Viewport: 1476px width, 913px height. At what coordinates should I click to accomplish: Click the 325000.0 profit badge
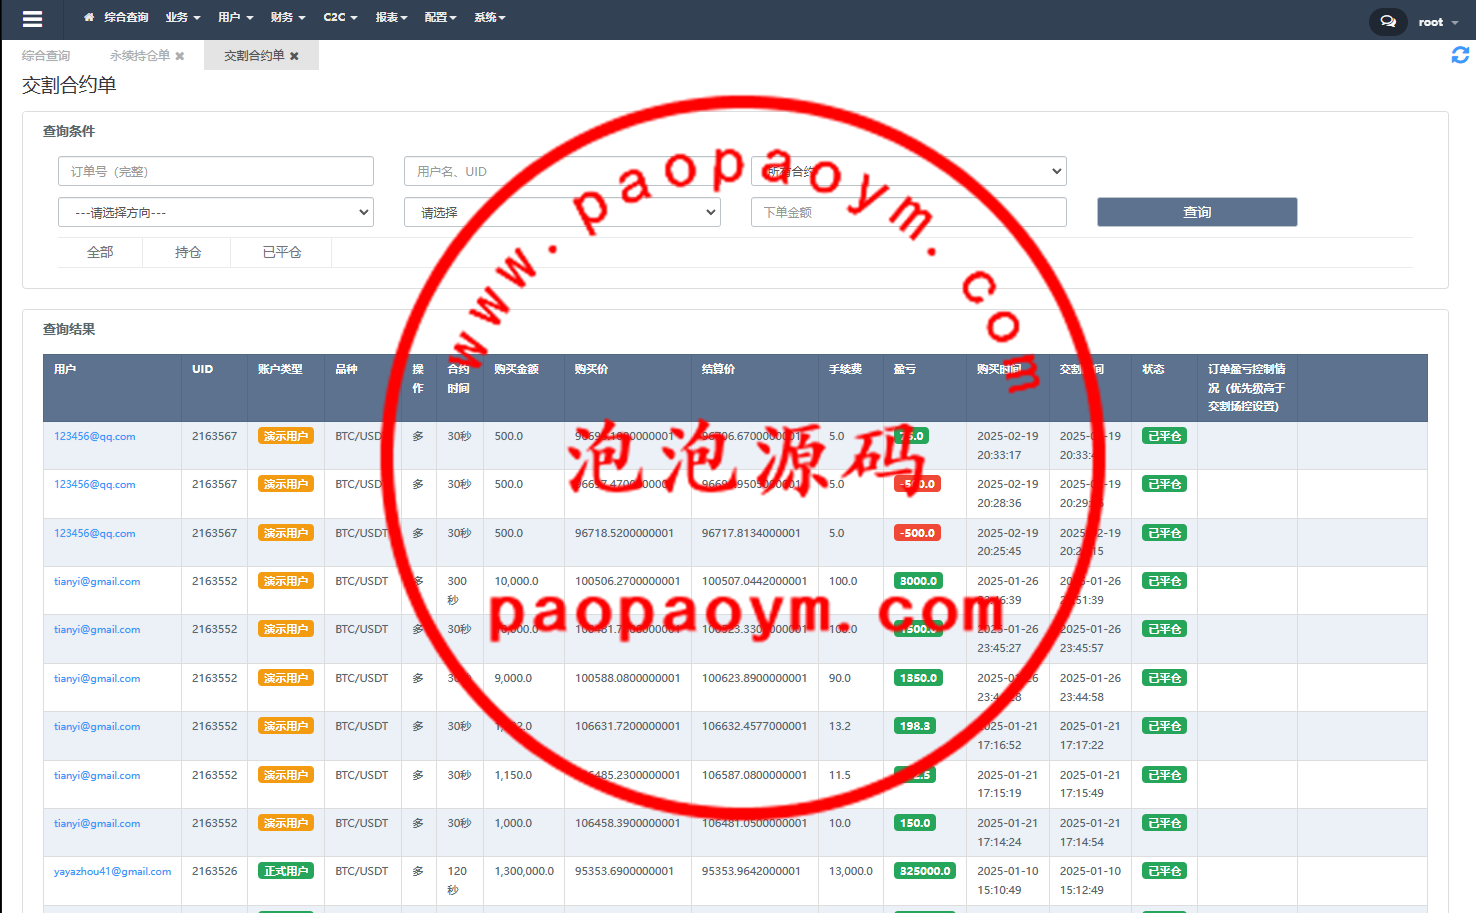(925, 871)
